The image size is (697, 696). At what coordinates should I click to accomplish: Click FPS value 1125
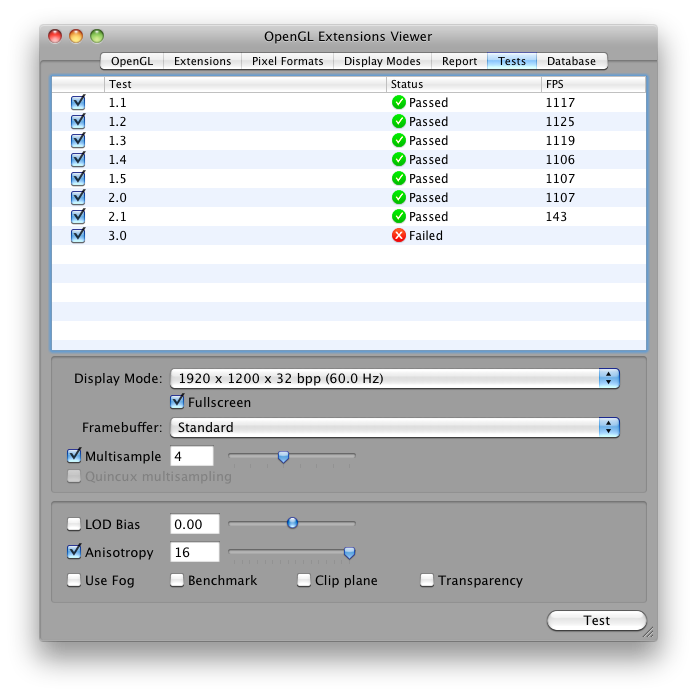pyautogui.click(x=560, y=122)
